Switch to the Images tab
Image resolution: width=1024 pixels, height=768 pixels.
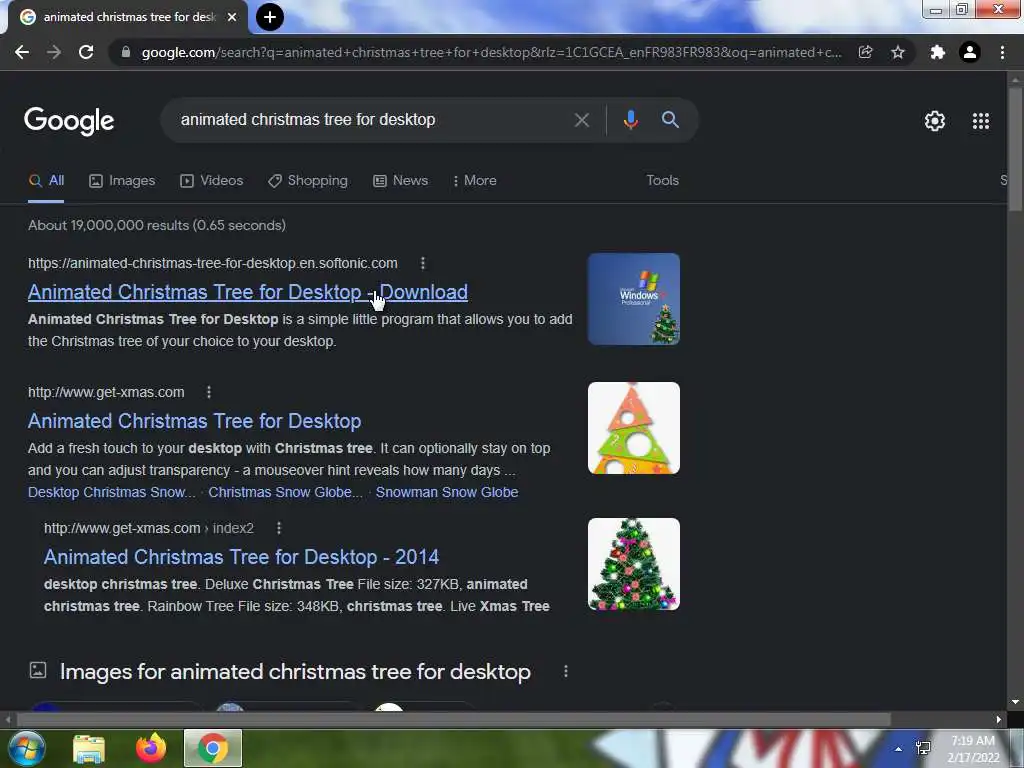[x=122, y=181]
